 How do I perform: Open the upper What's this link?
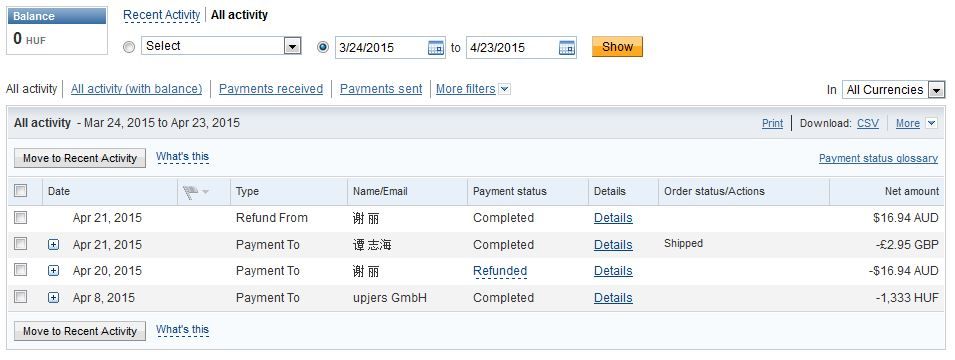(183, 157)
